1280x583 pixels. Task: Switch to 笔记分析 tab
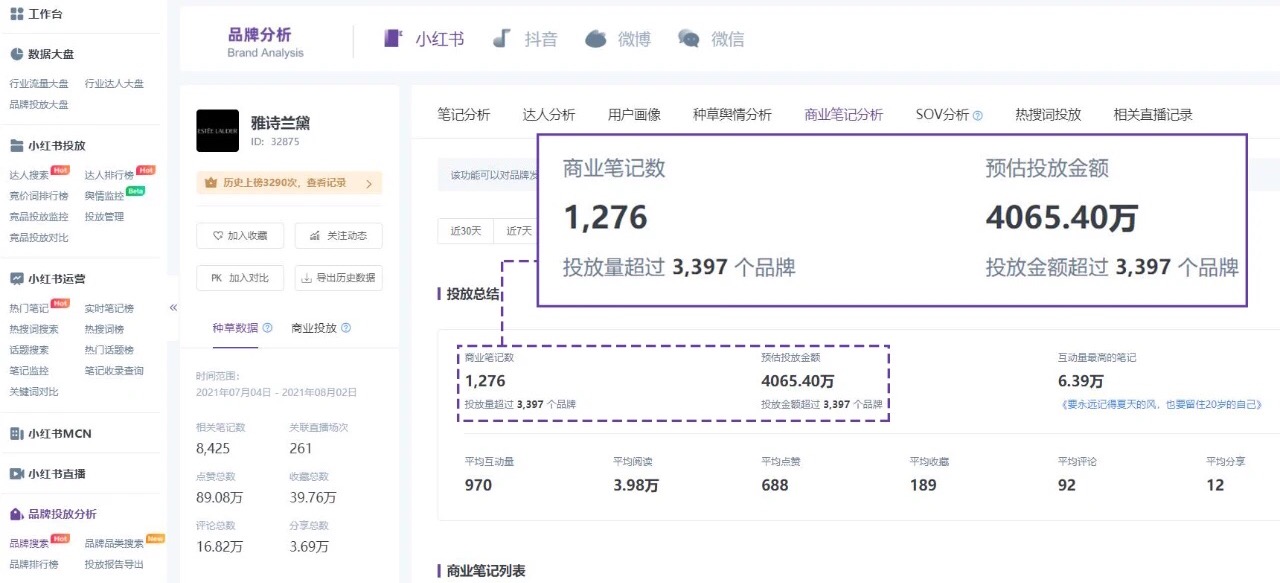coord(464,115)
